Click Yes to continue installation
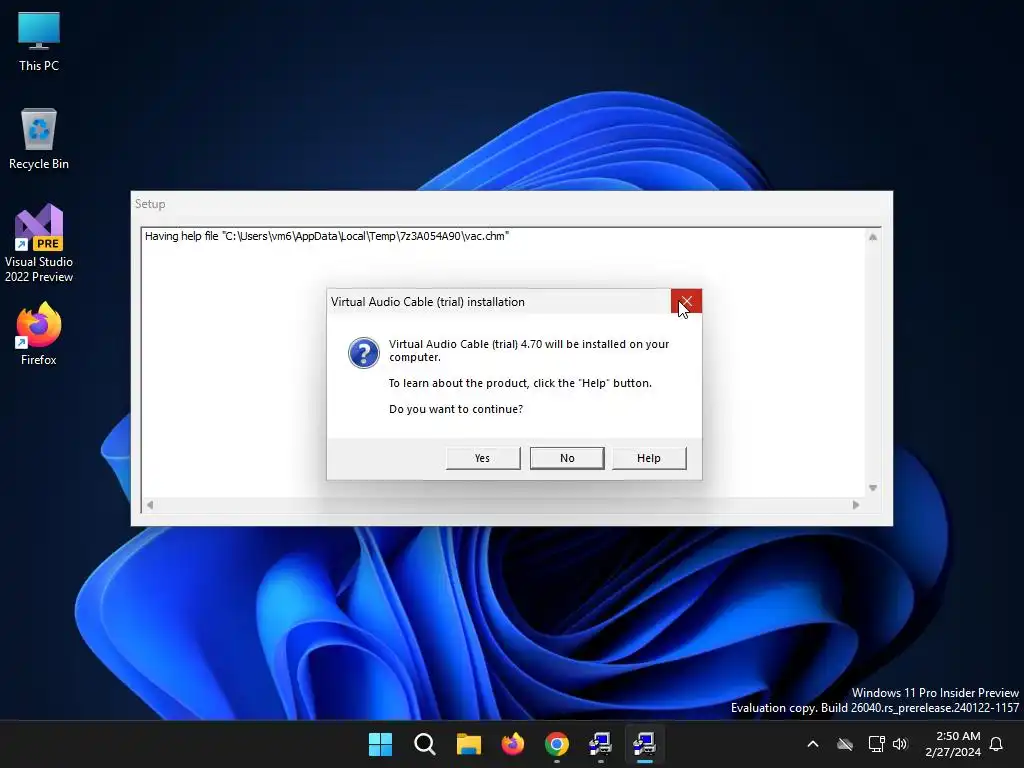 point(483,458)
